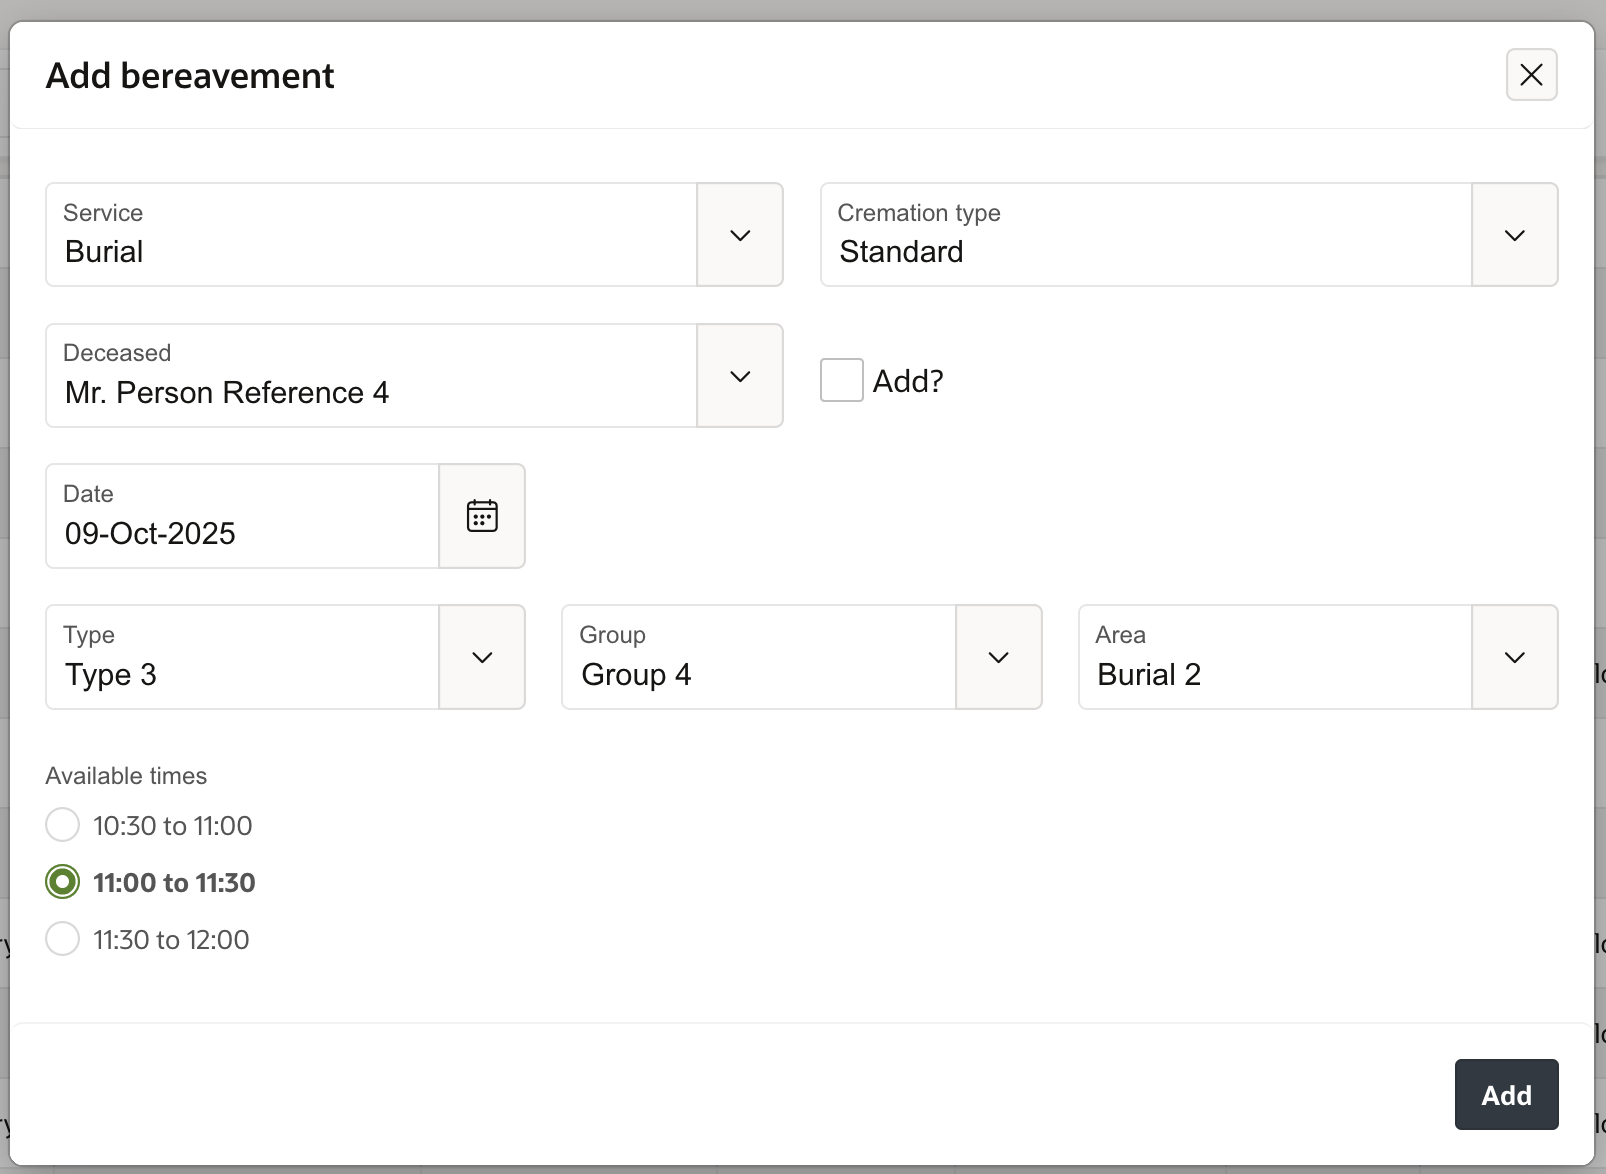1606x1174 pixels.
Task: Select the 10:30 to 11:00 time slot
Action: click(x=63, y=825)
